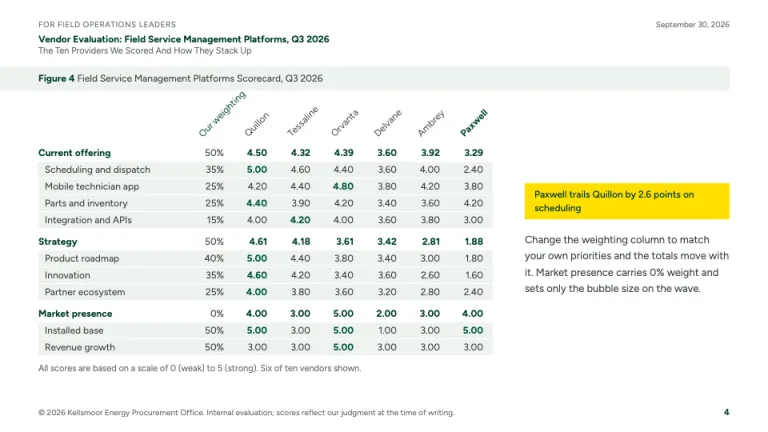Click Delvane's 3.42 Strategy score
The width and height of the screenshot is (768, 432).
point(387,241)
